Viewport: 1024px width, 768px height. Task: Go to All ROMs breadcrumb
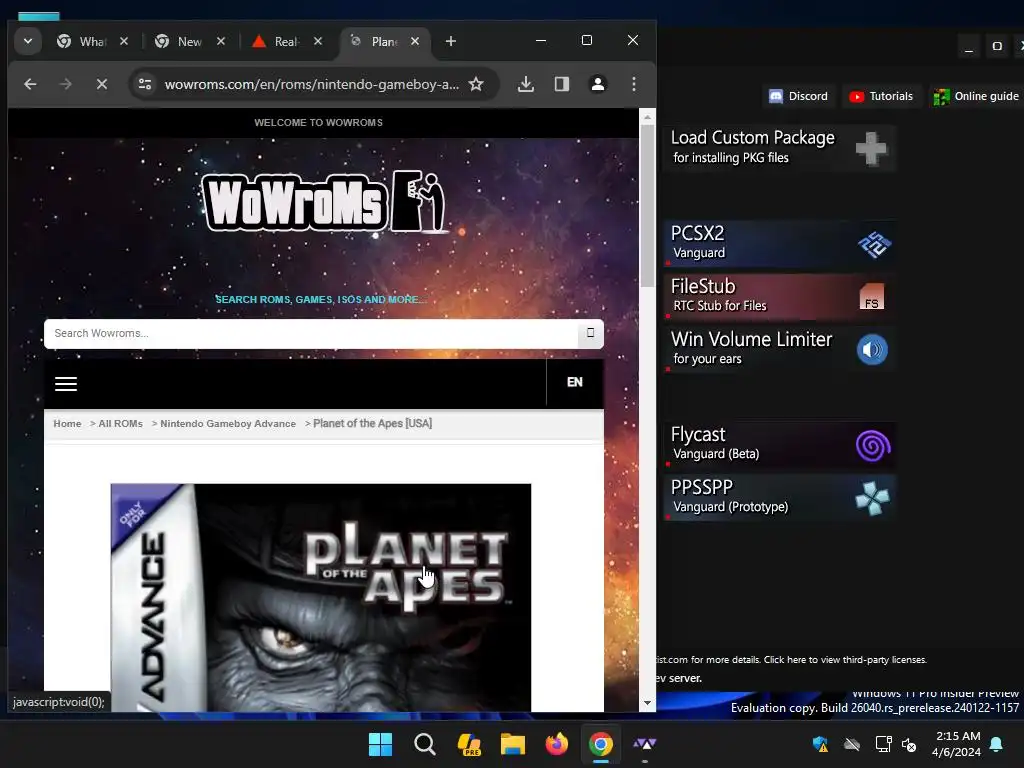(x=120, y=424)
